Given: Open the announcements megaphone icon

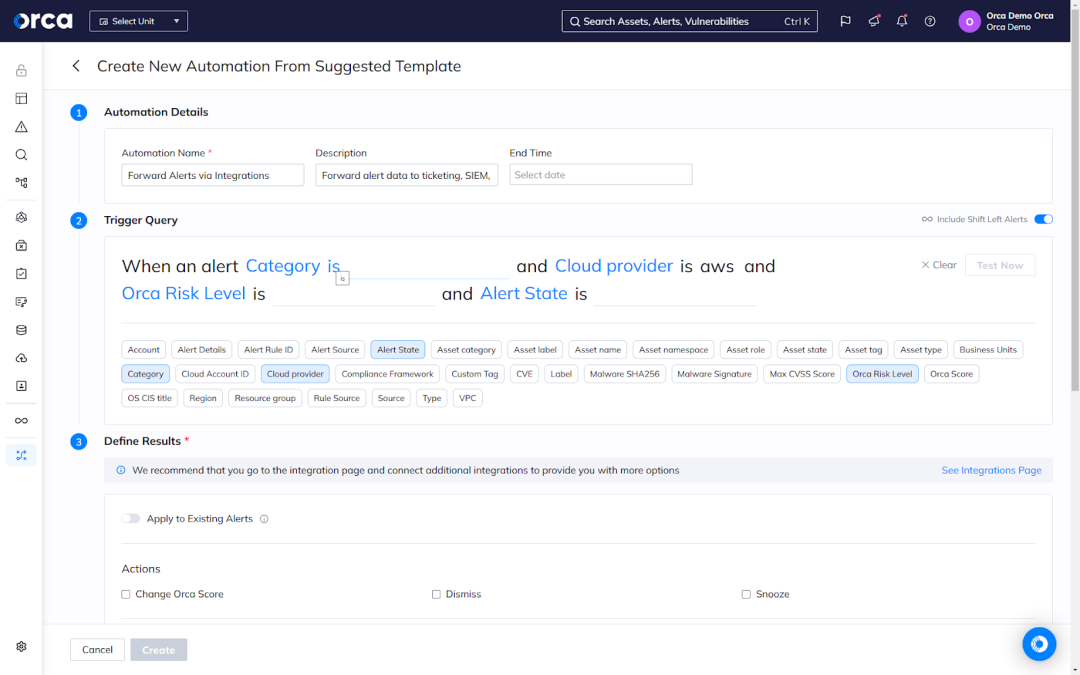Looking at the screenshot, I should 874,21.
